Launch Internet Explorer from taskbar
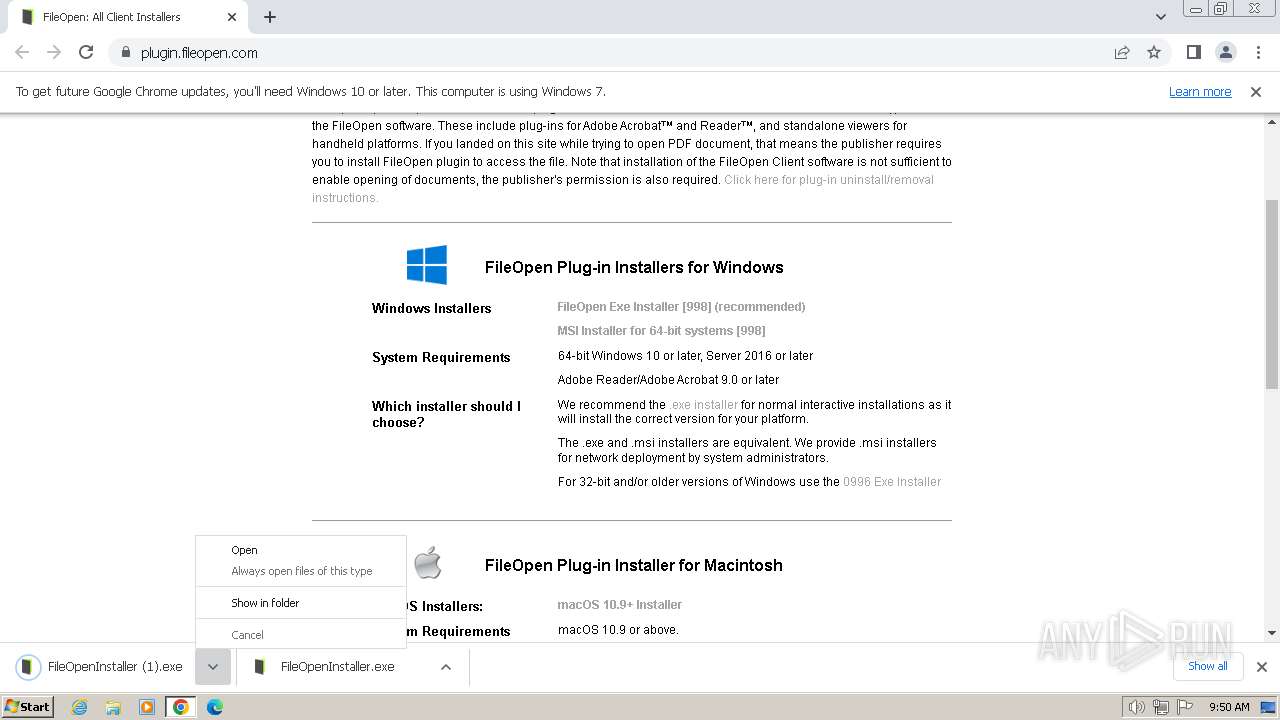Image resolution: width=1280 pixels, height=720 pixels. coord(79,707)
